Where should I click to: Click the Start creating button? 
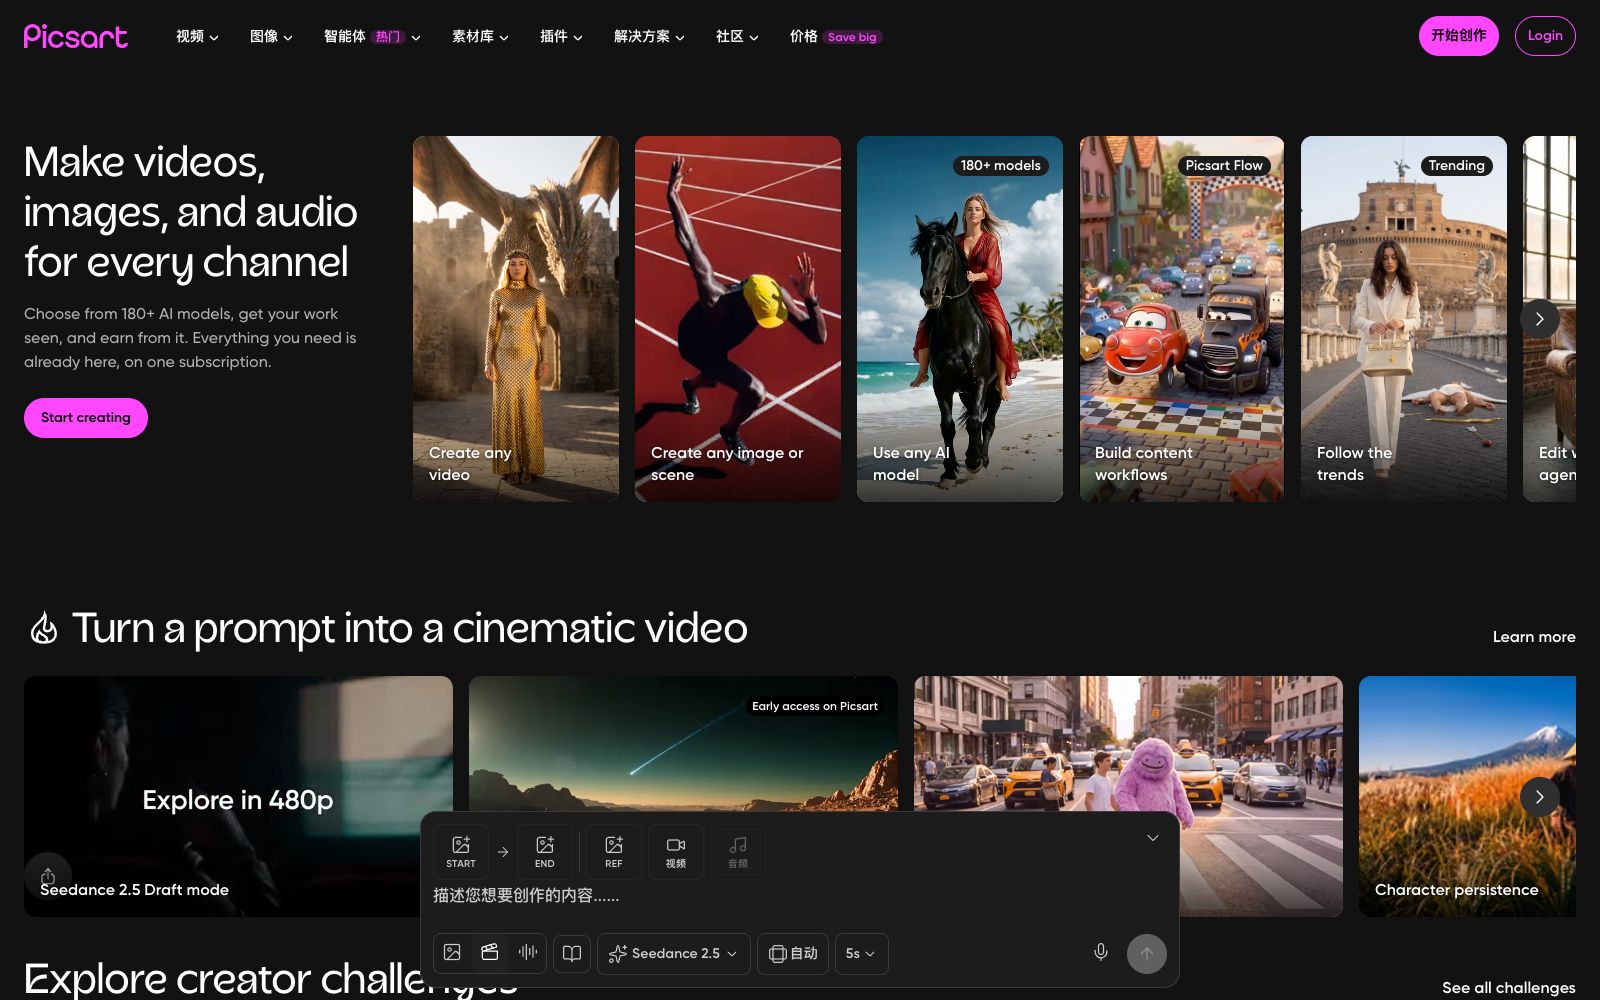(86, 418)
